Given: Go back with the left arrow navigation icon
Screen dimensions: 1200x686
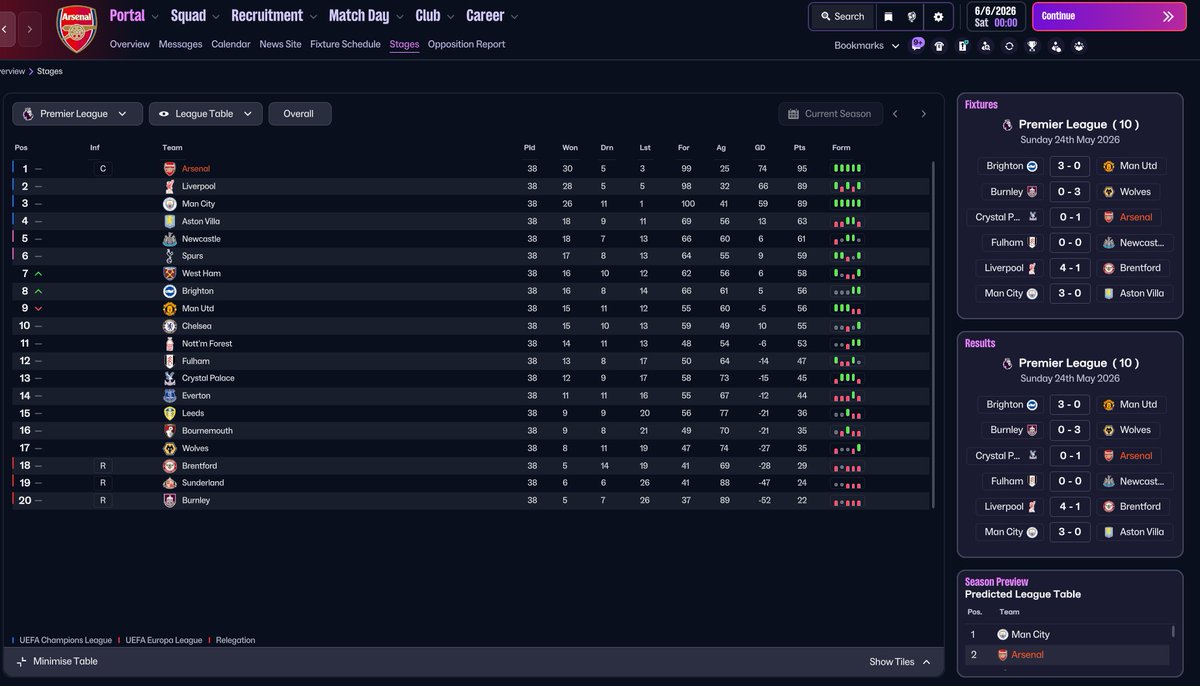Looking at the screenshot, I should [x=4, y=29].
